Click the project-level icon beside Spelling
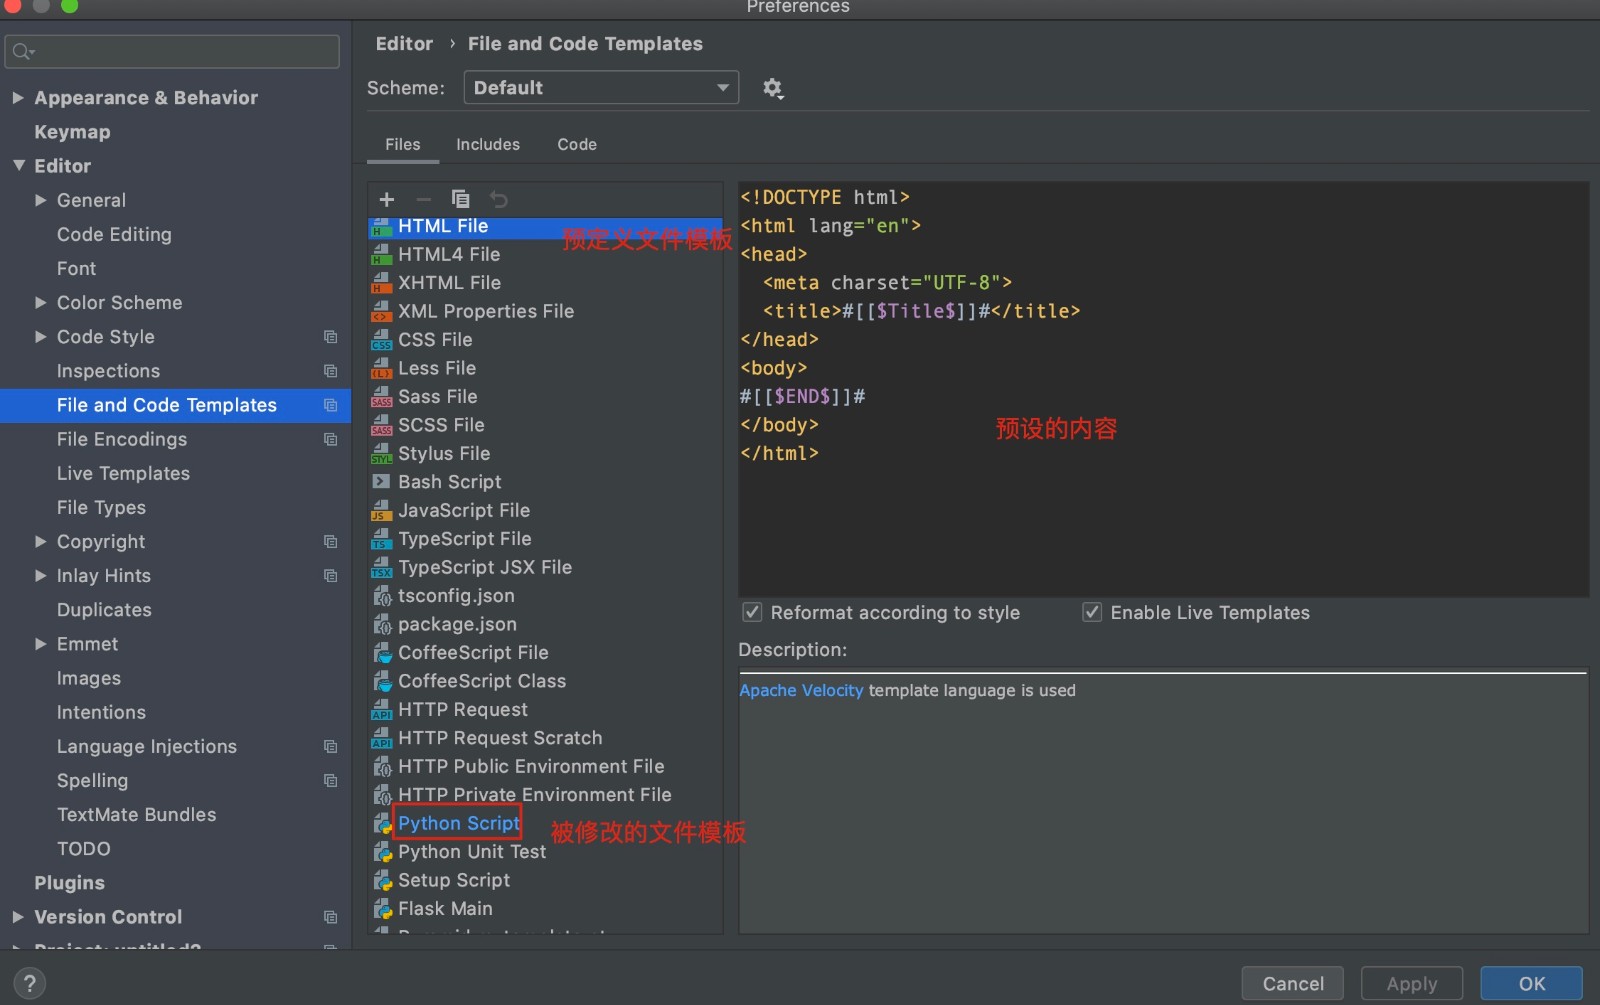 click(x=330, y=781)
